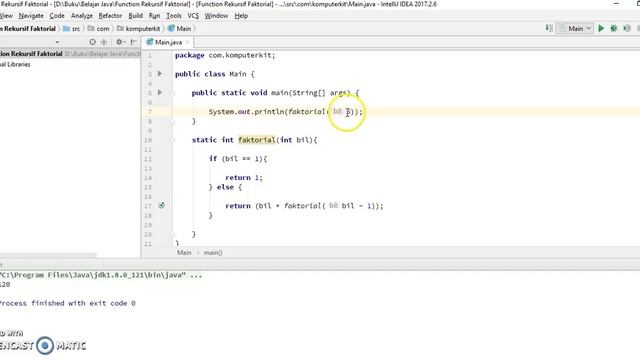Image resolution: width=640 pixels, height=360 pixels.
Task: Run the Main configuration with green play
Action: [x=601, y=28]
